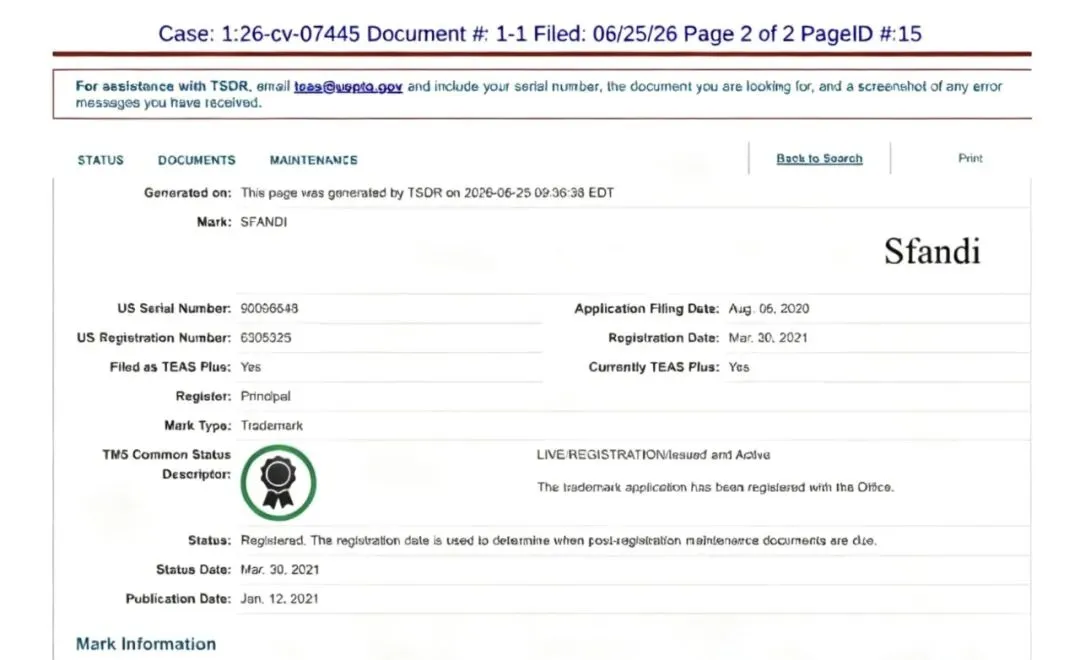Viewport: 1080px width, 660px height.
Task: Select the serial number 90096648
Action: click(x=269, y=309)
